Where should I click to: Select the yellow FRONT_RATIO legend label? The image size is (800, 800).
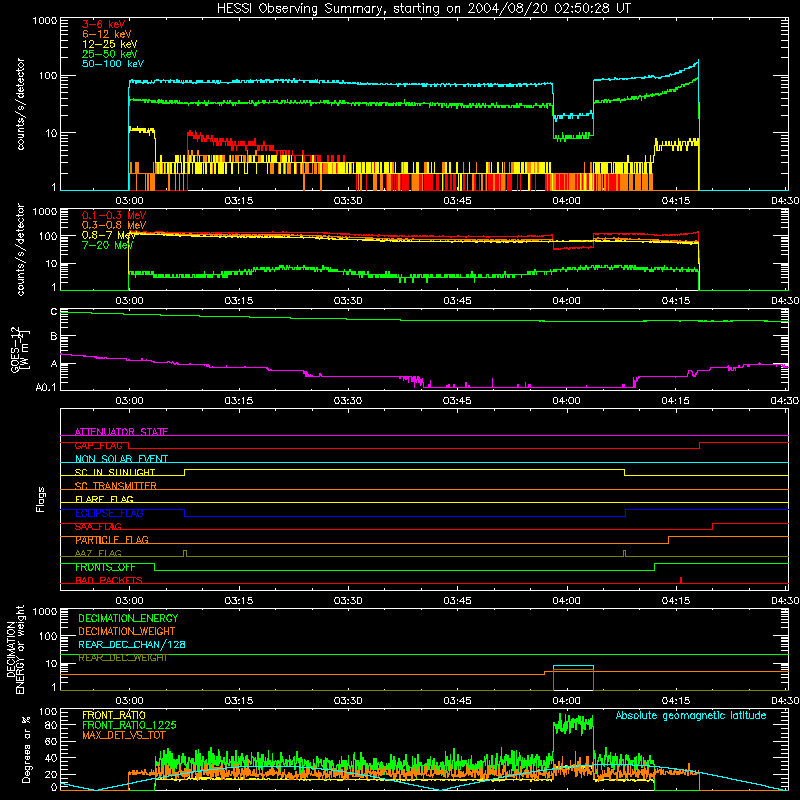pyautogui.click(x=113, y=715)
